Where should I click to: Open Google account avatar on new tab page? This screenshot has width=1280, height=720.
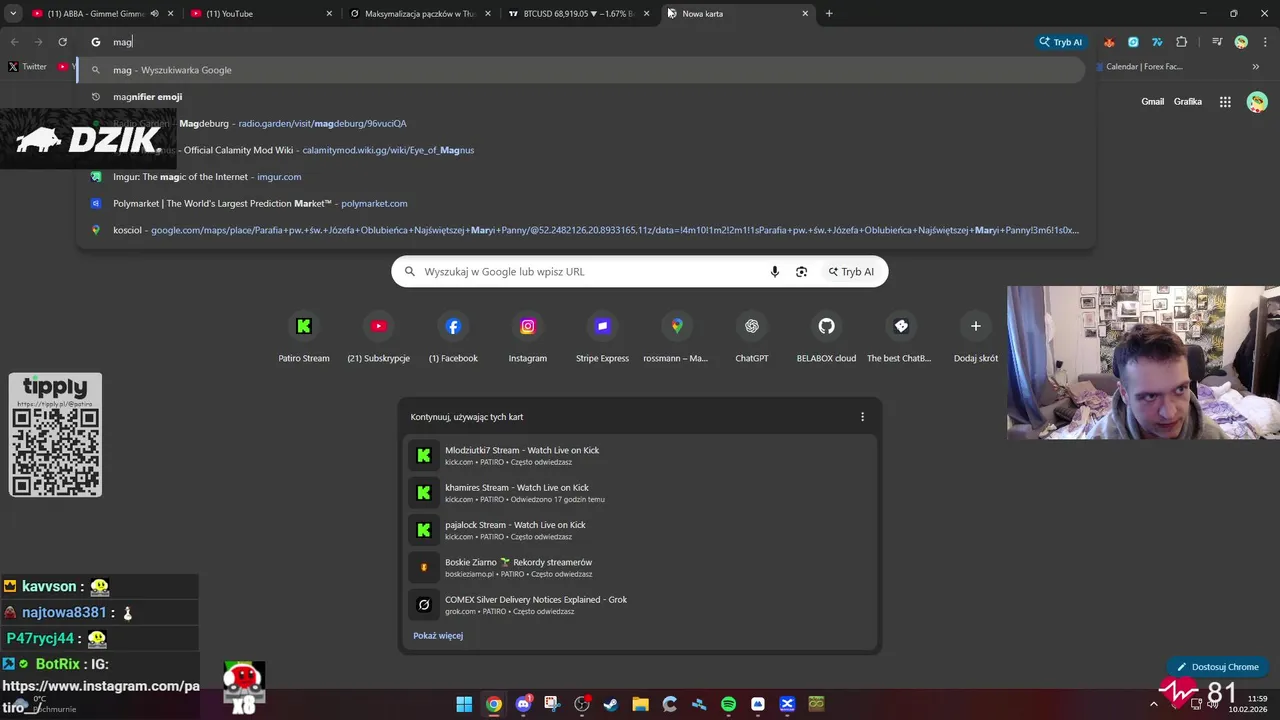(1257, 101)
